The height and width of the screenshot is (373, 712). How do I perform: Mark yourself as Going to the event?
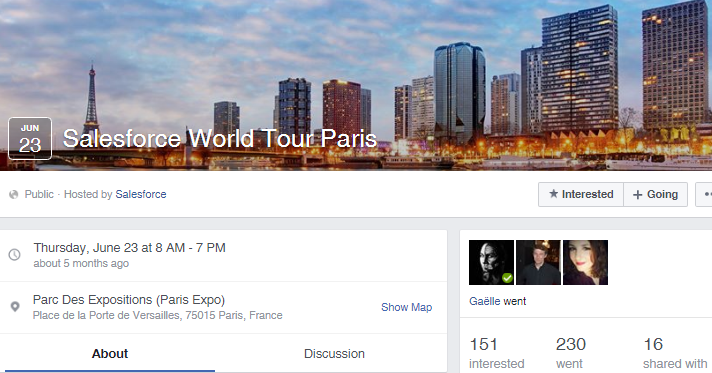(656, 194)
